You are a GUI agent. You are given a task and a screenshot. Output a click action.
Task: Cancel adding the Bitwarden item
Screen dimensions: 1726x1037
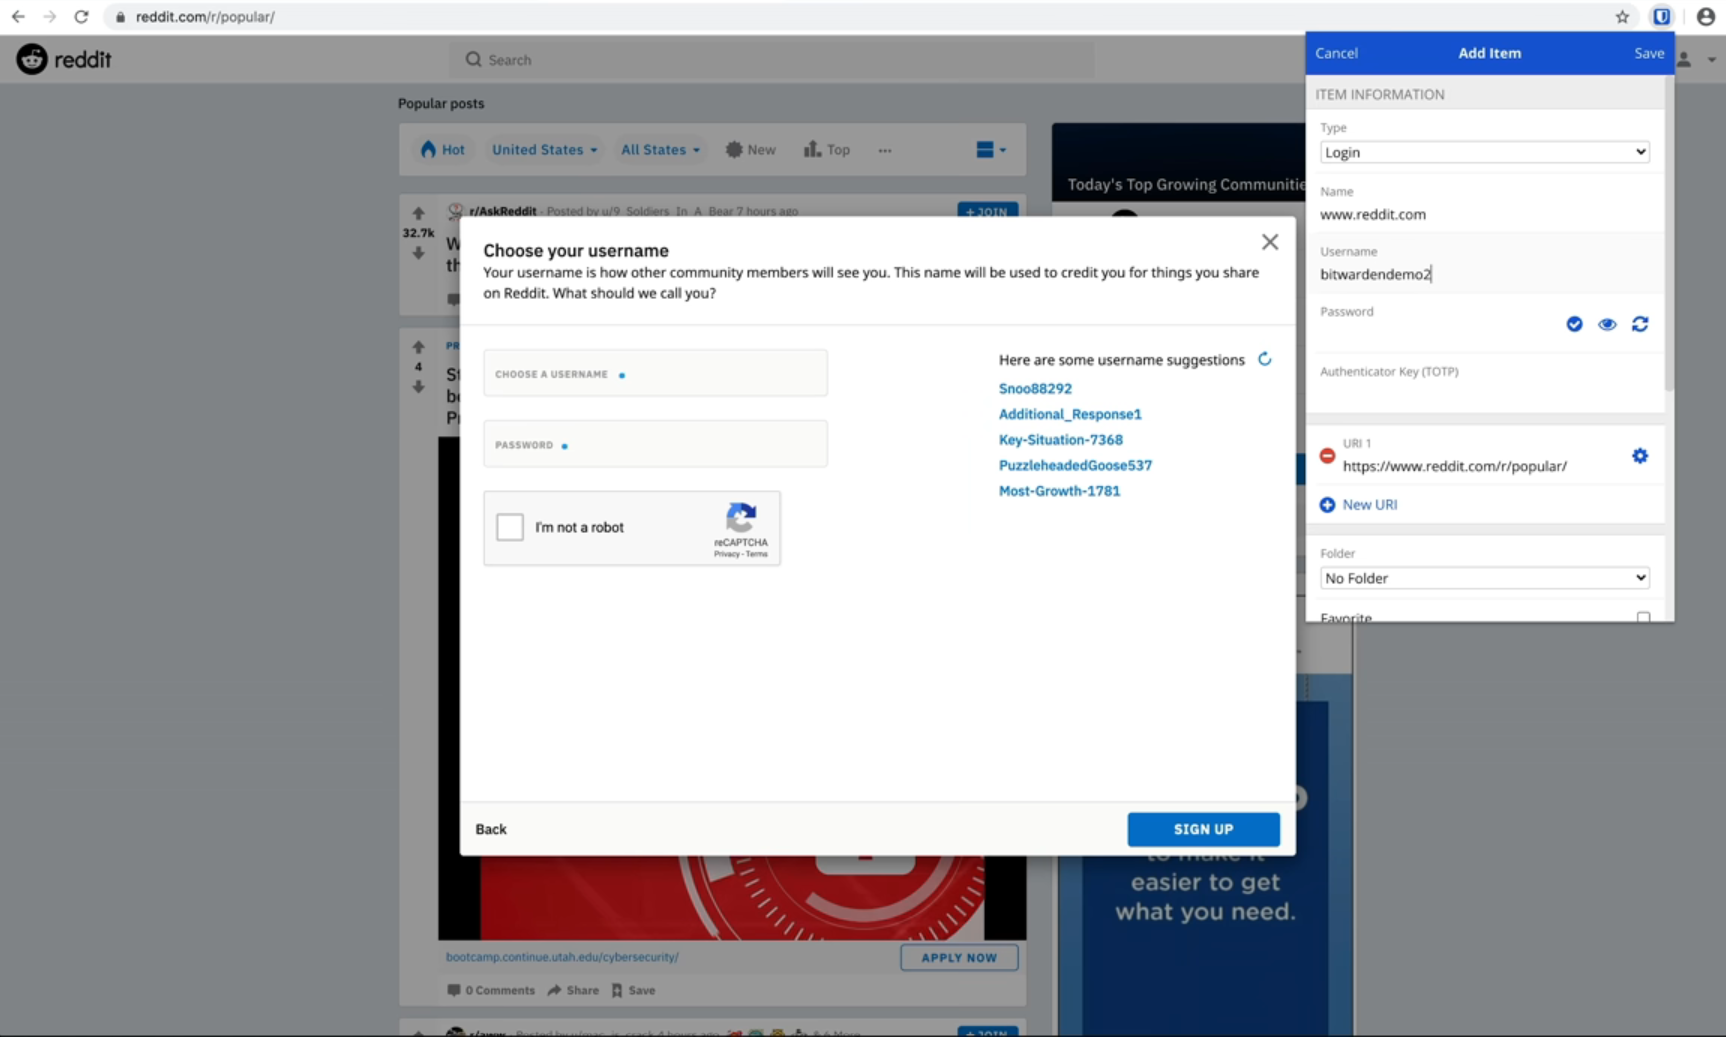coord(1336,53)
